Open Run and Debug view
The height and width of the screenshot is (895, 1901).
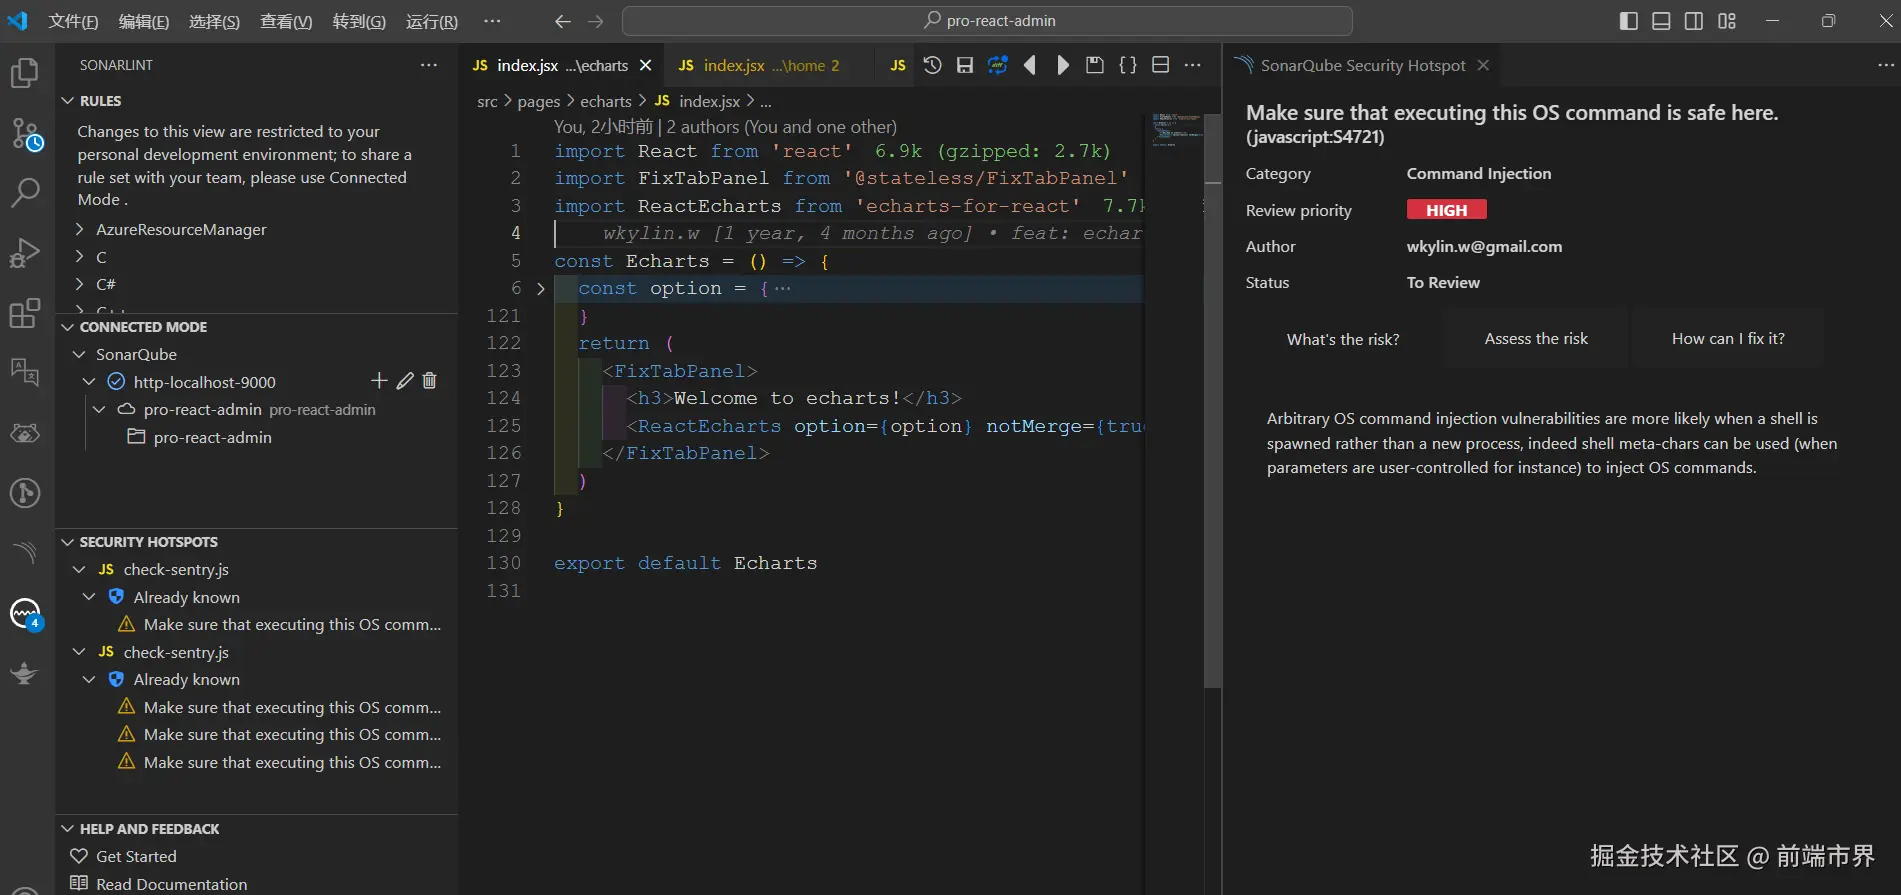24,253
